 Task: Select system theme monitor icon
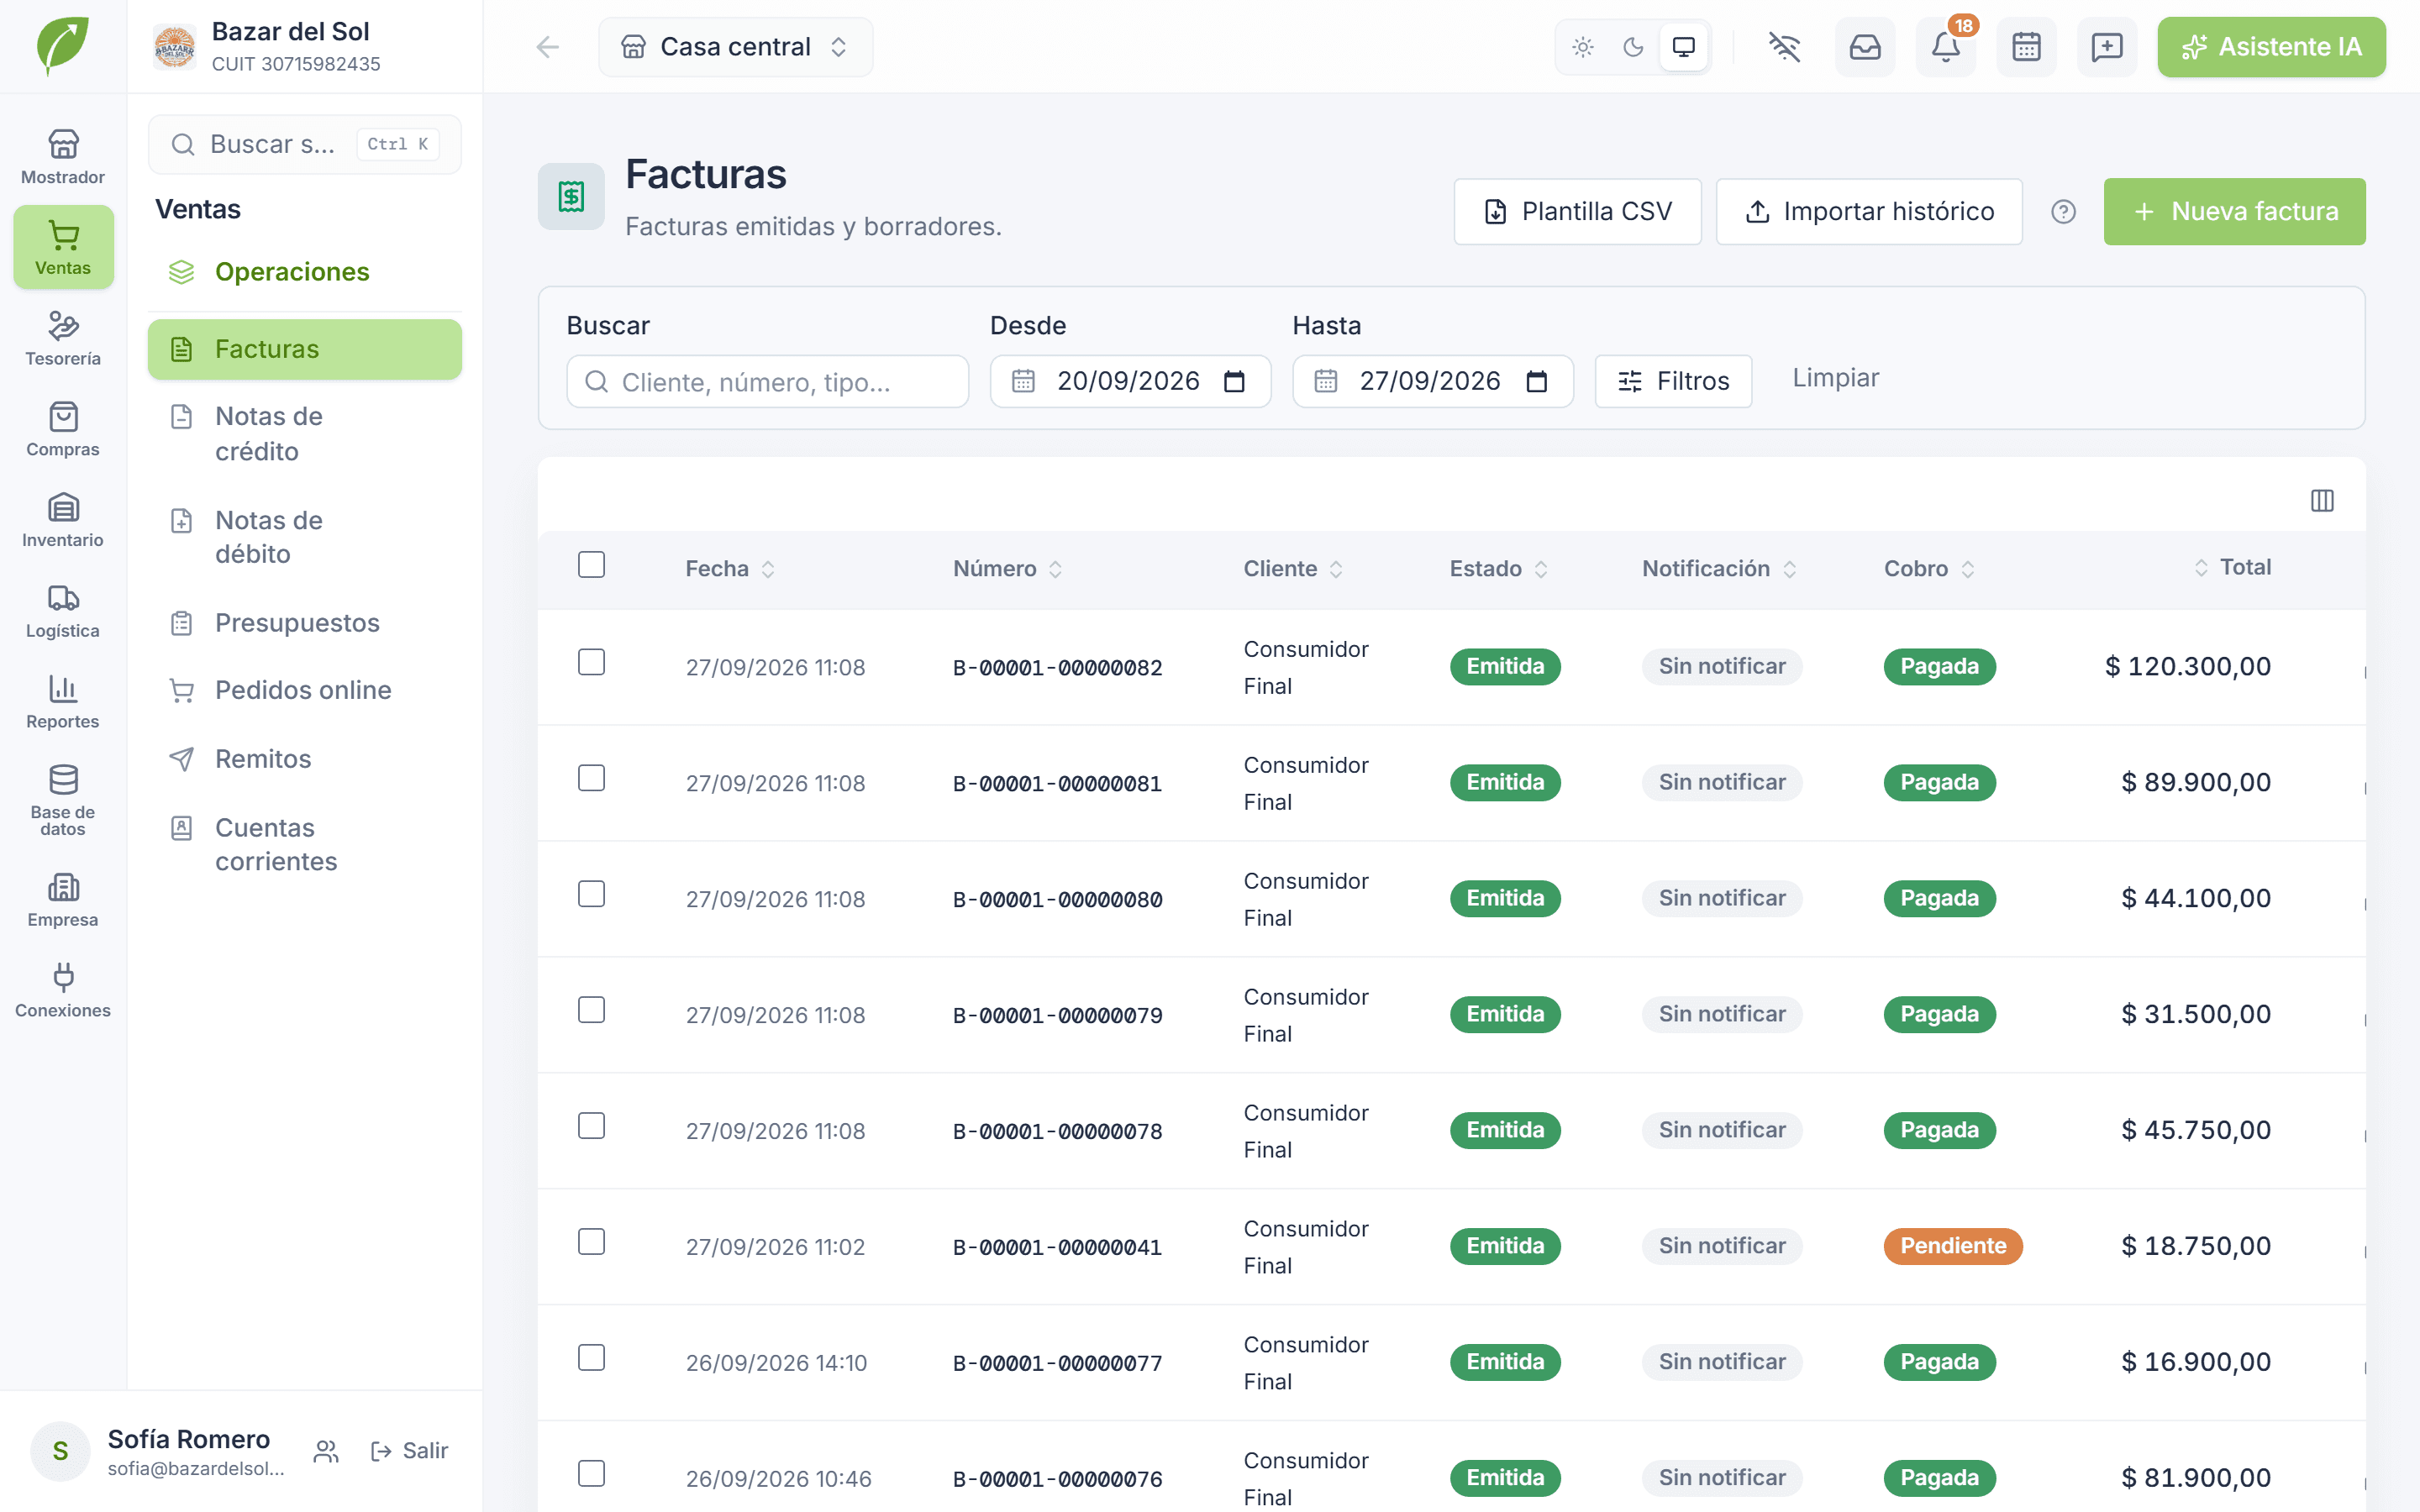tap(1684, 47)
